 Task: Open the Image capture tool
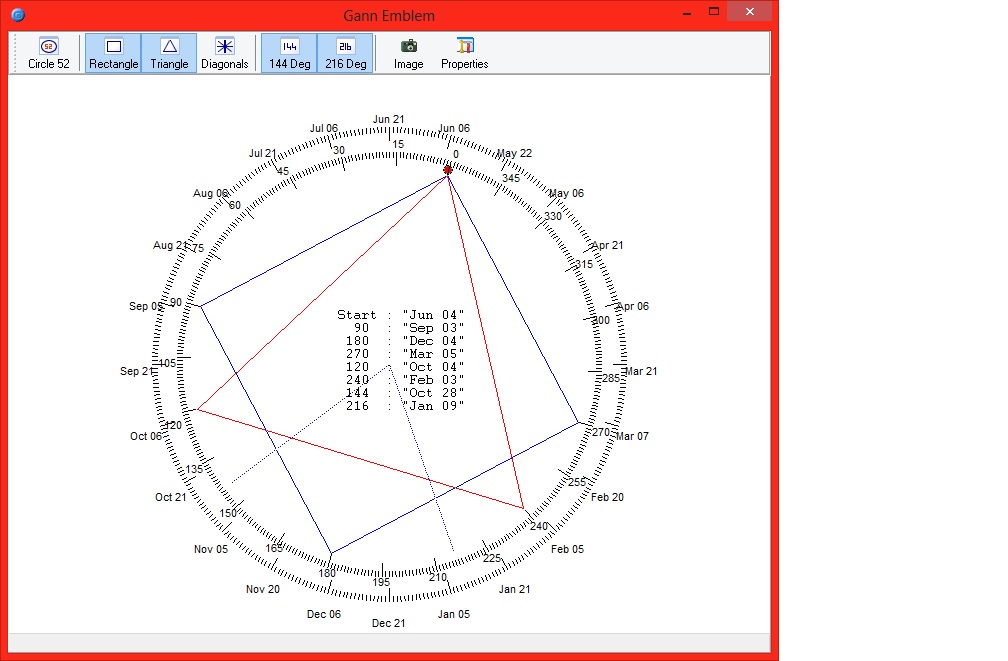pyautogui.click(x=407, y=52)
